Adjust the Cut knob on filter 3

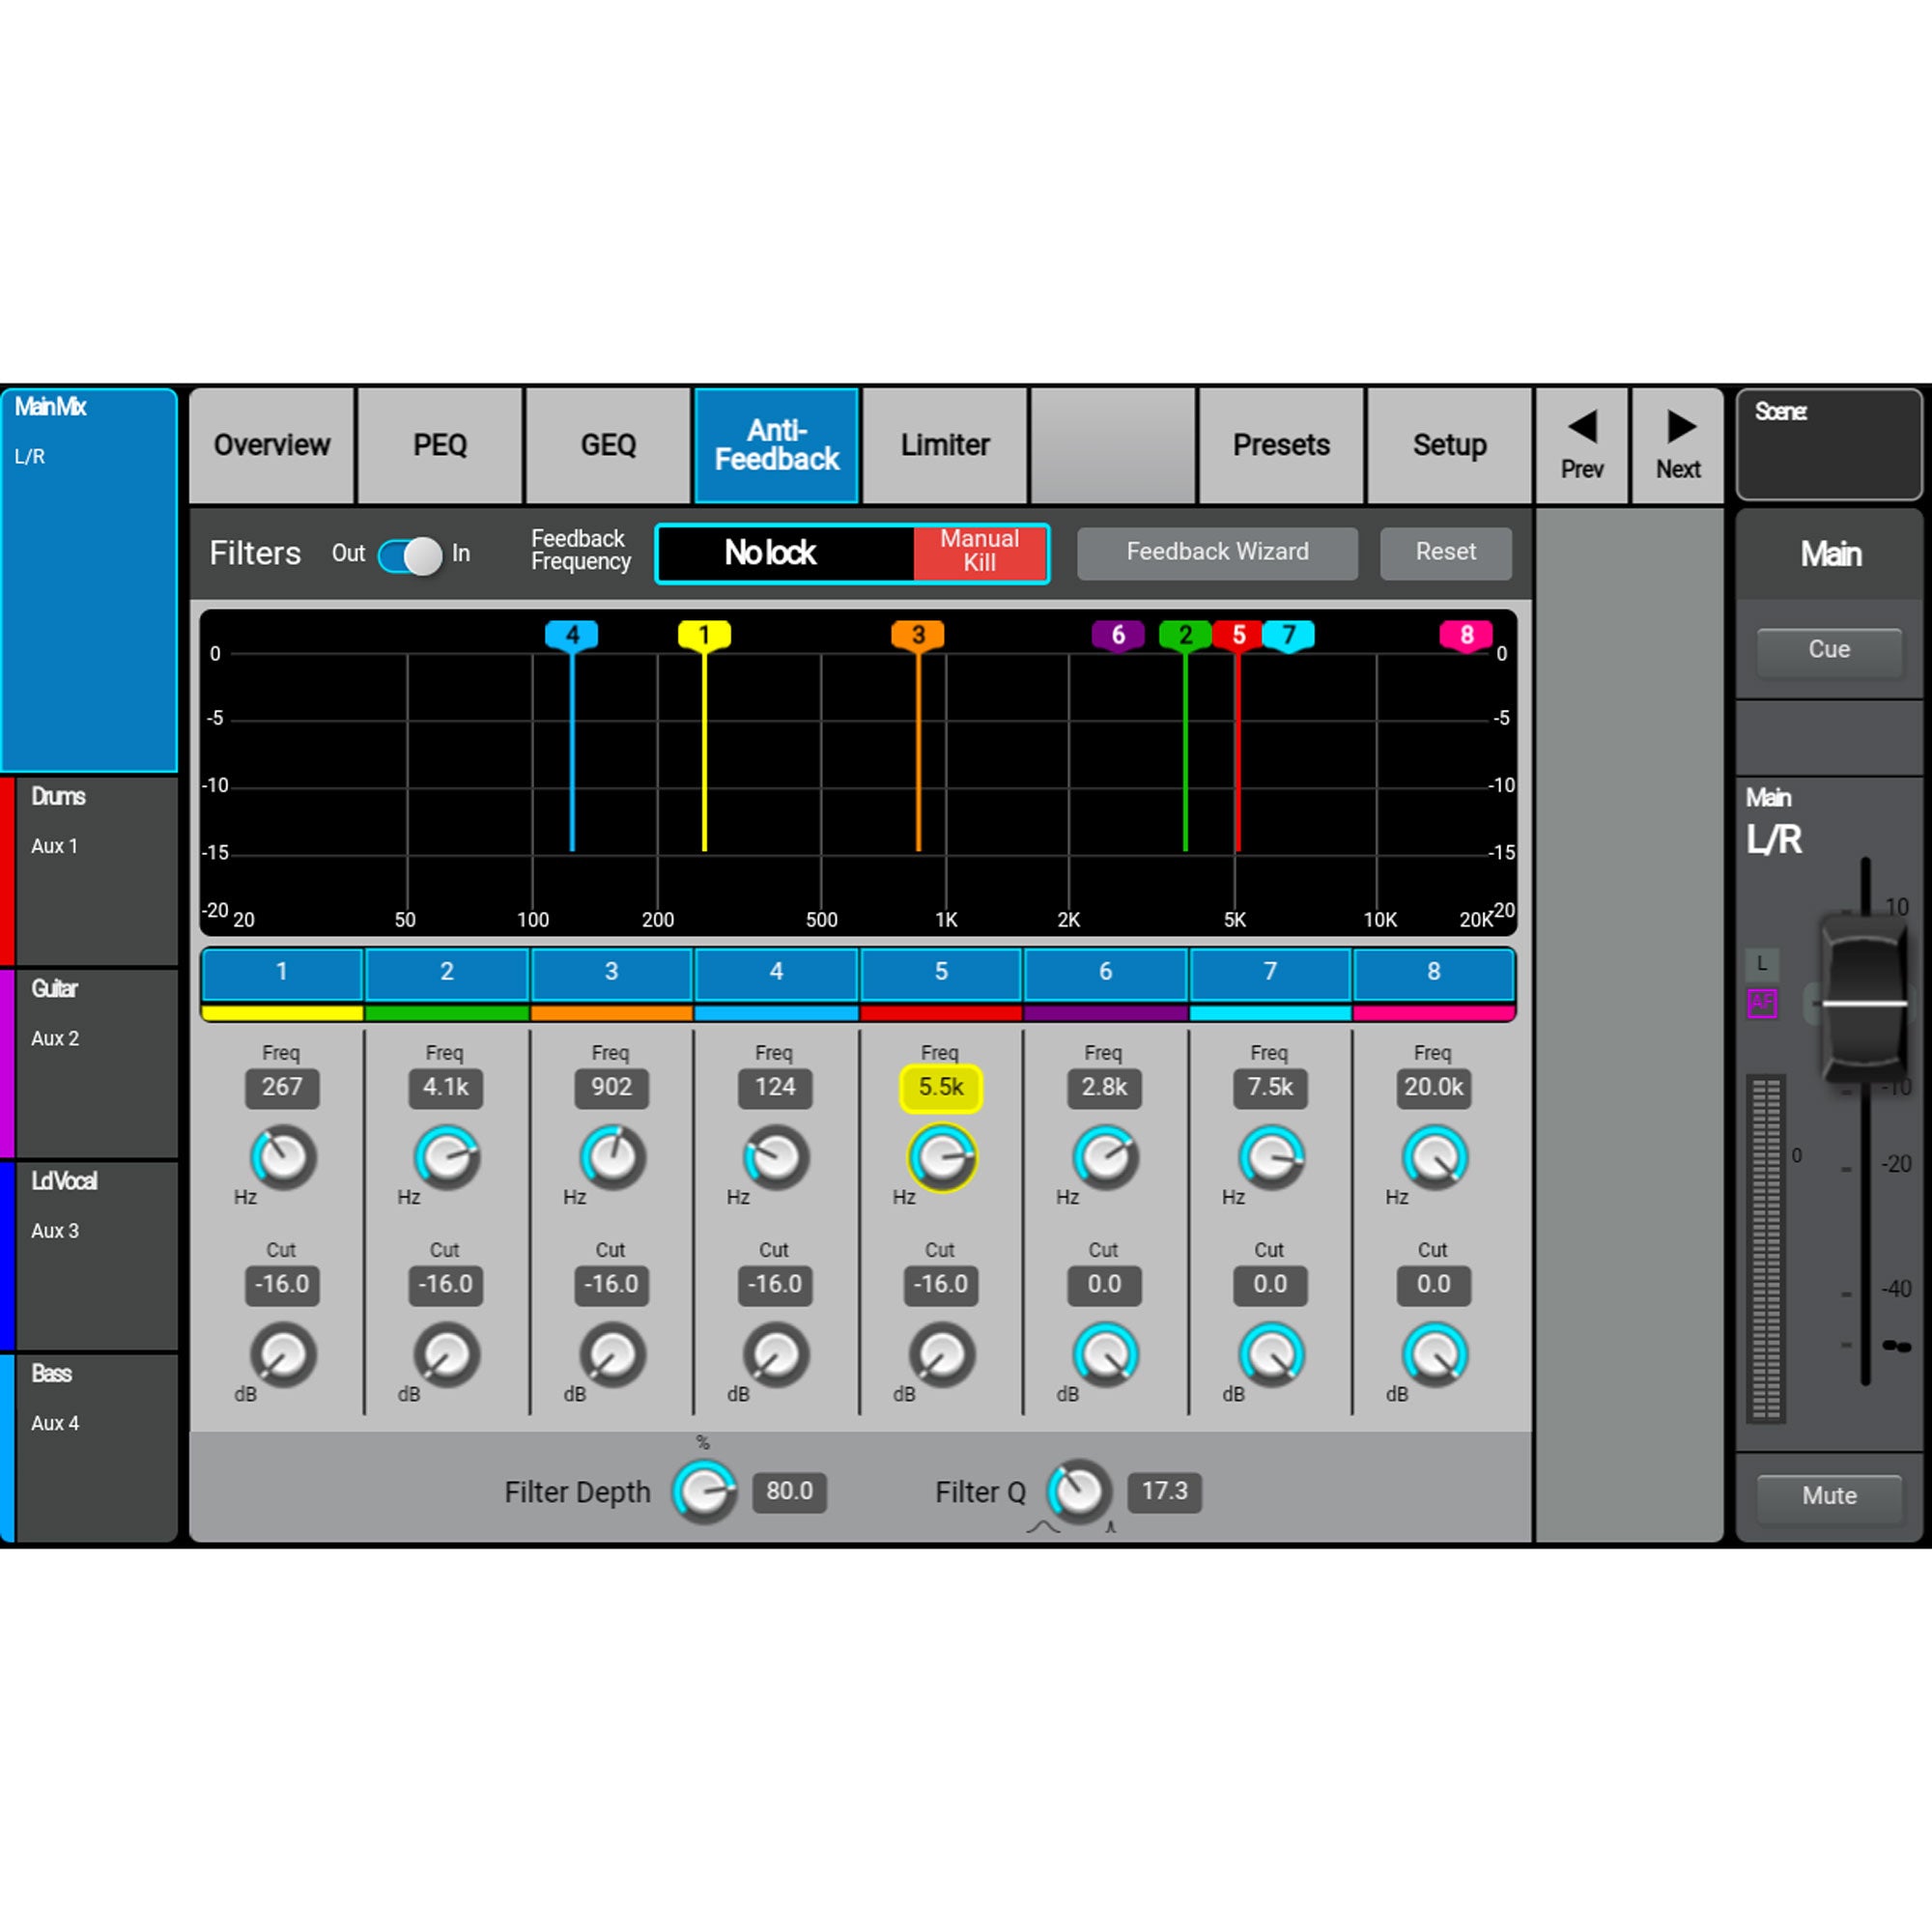(x=610, y=1357)
